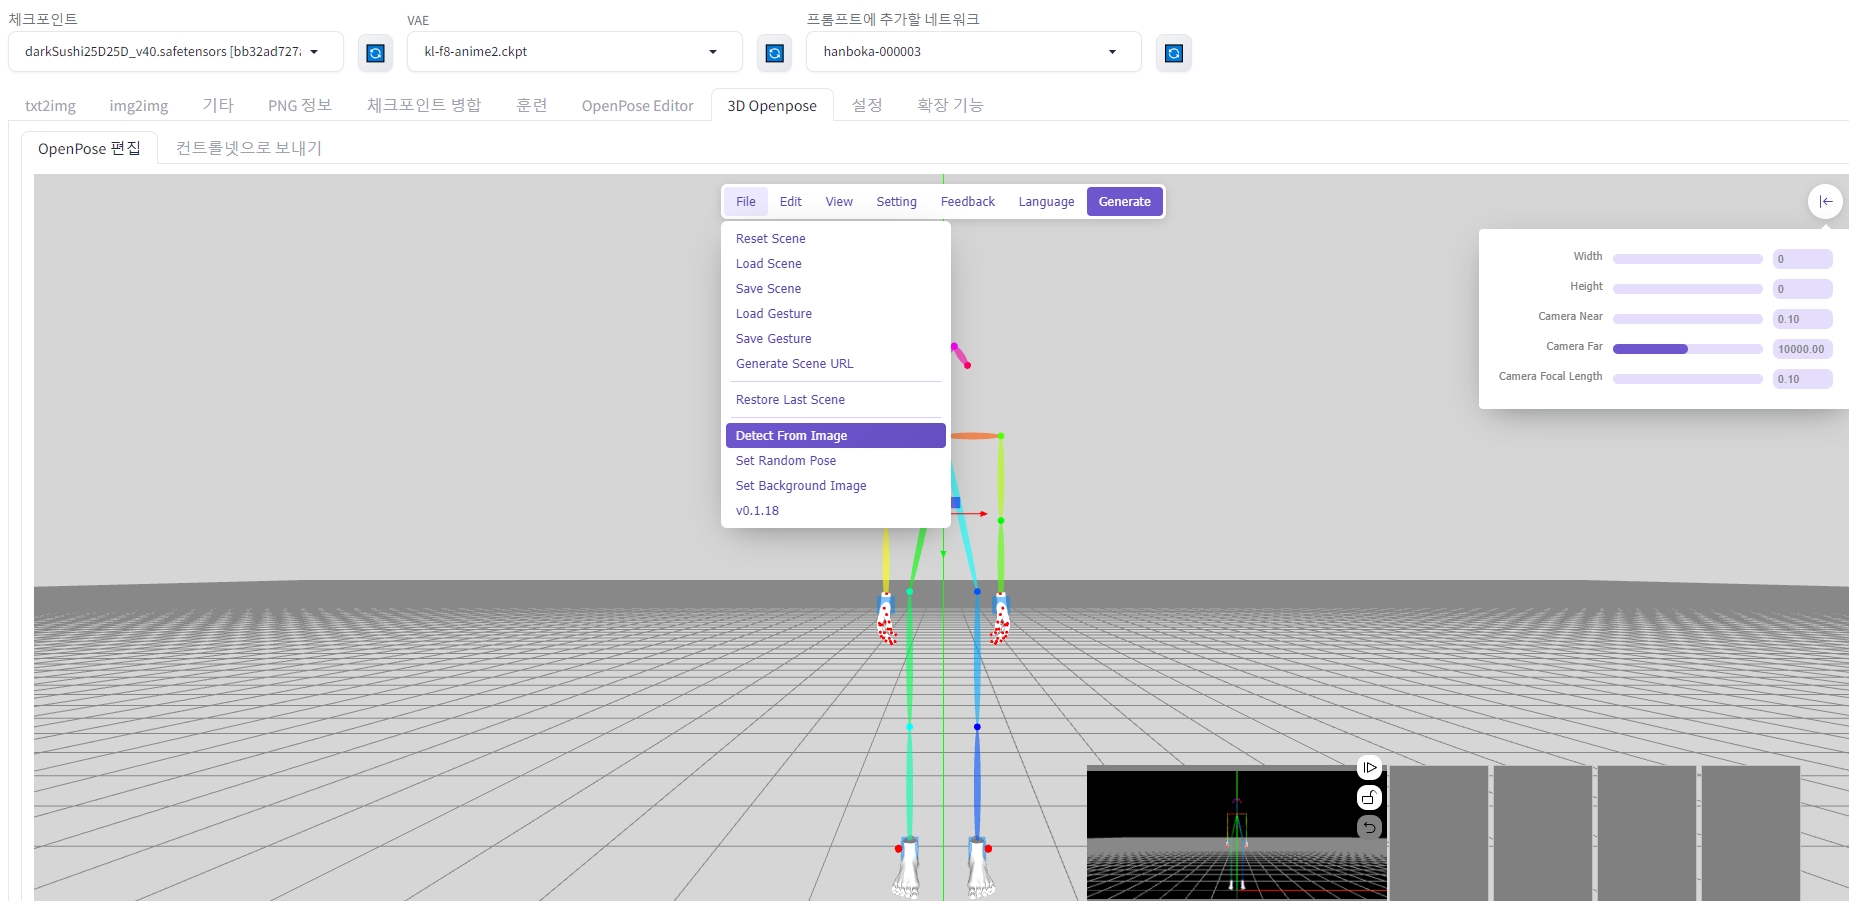Click the Width value field
The width and height of the screenshot is (1849, 901).
click(x=1802, y=259)
